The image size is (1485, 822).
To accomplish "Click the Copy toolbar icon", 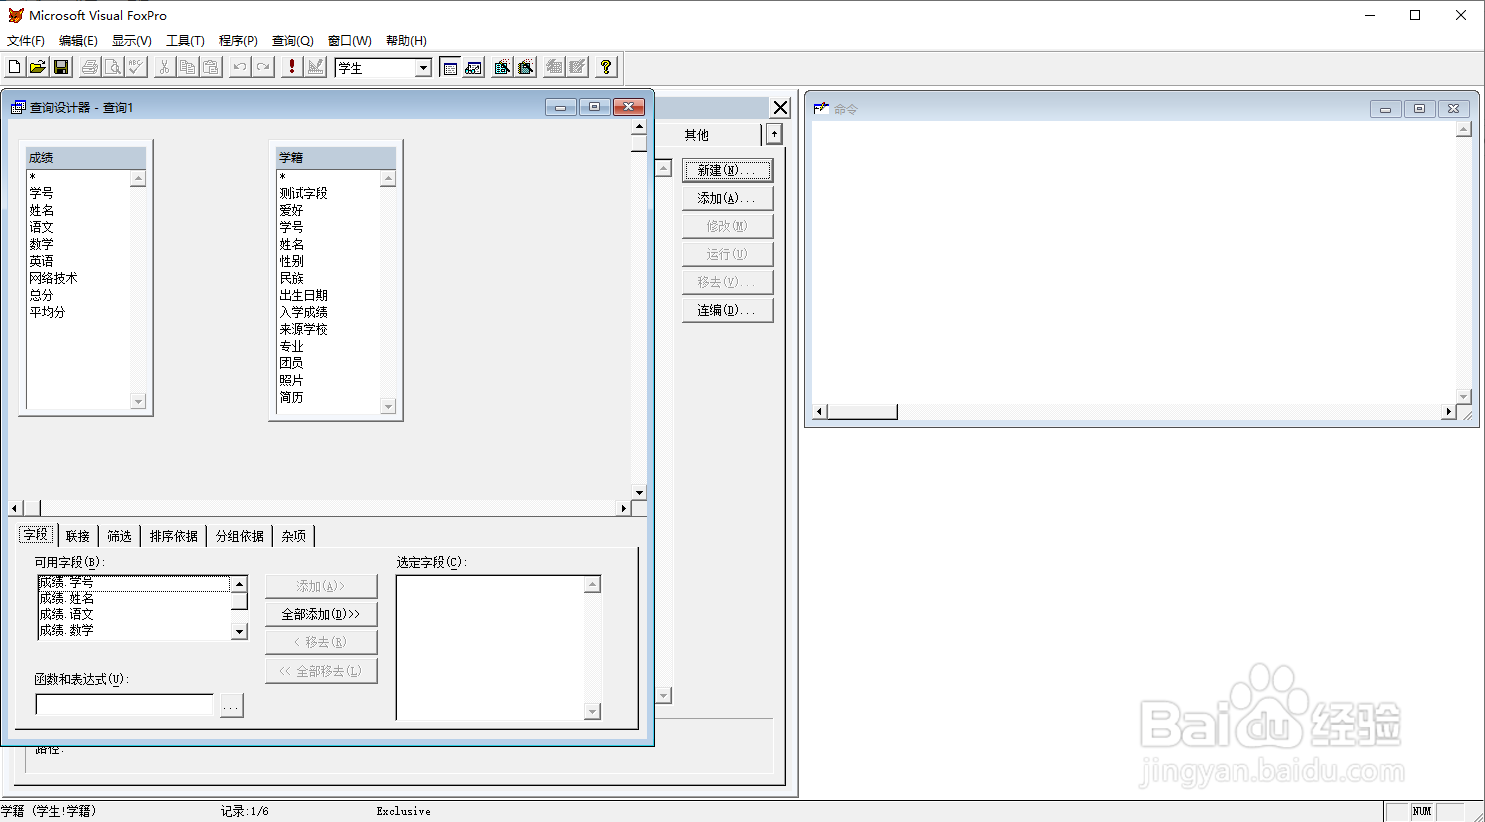I will pos(188,67).
